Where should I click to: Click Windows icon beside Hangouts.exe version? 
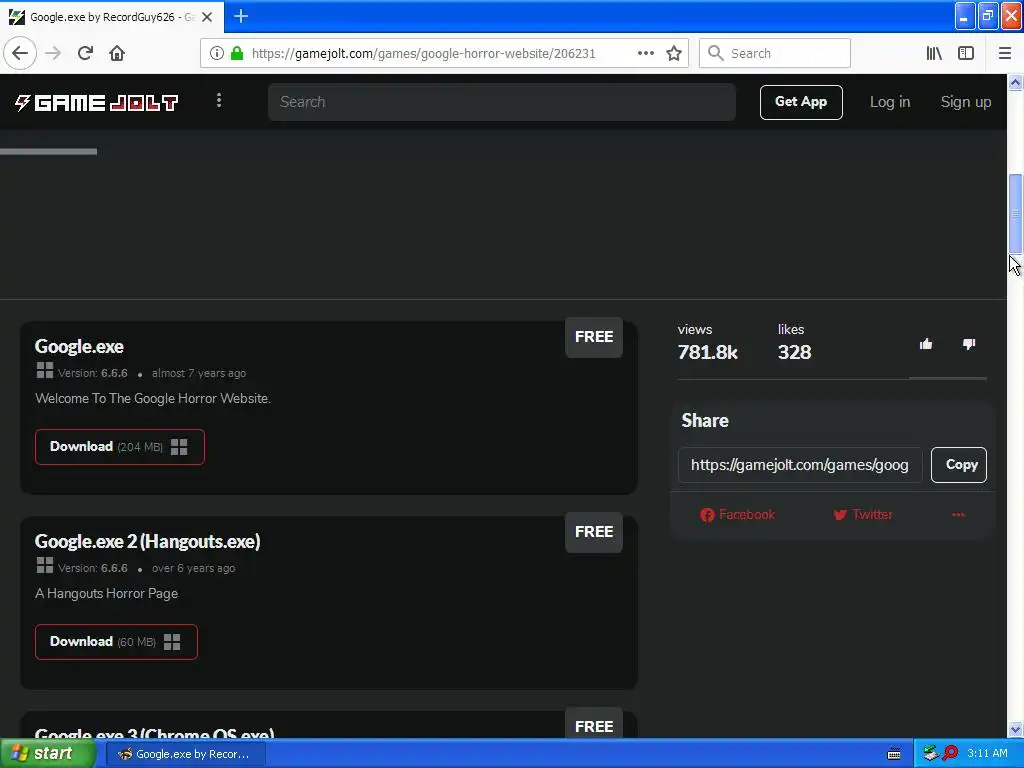coord(44,566)
